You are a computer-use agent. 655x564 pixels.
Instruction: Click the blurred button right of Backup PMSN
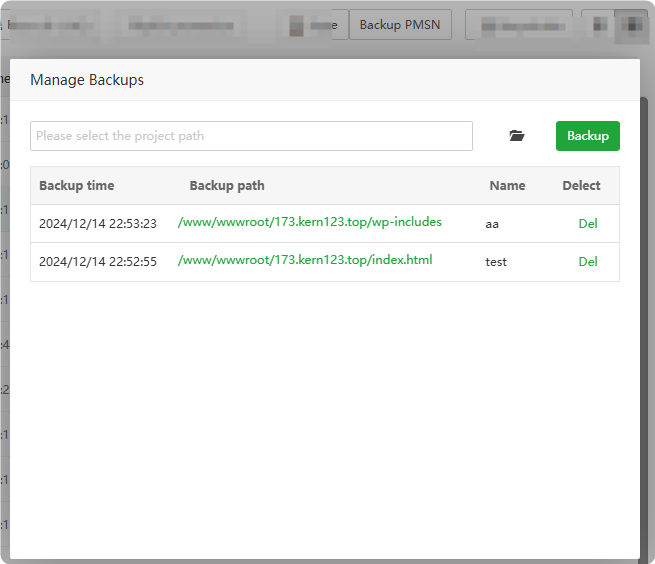tap(518, 25)
